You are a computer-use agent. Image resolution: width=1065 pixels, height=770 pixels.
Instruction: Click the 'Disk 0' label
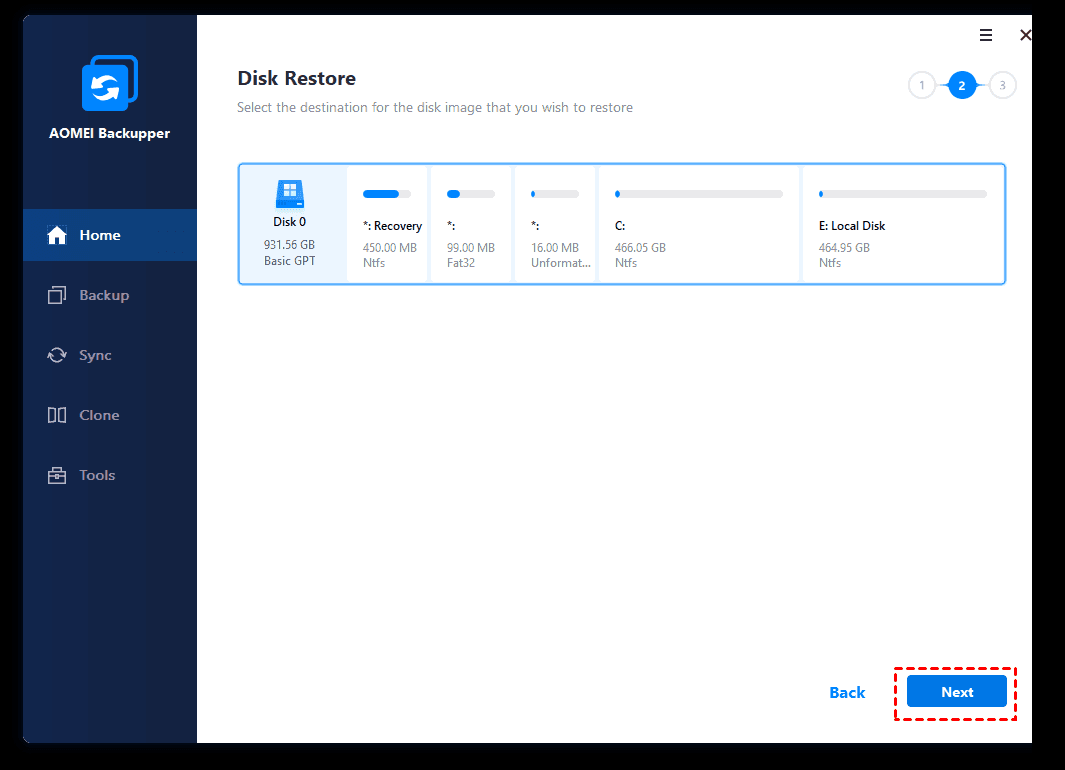coord(289,222)
